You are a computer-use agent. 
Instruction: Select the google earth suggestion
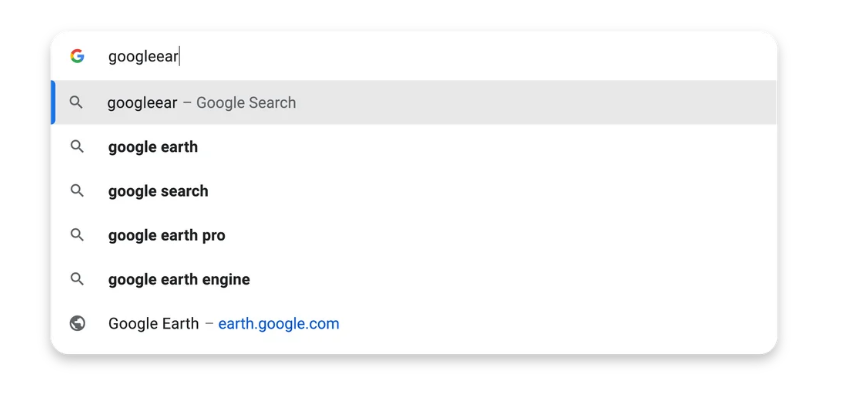point(414,147)
